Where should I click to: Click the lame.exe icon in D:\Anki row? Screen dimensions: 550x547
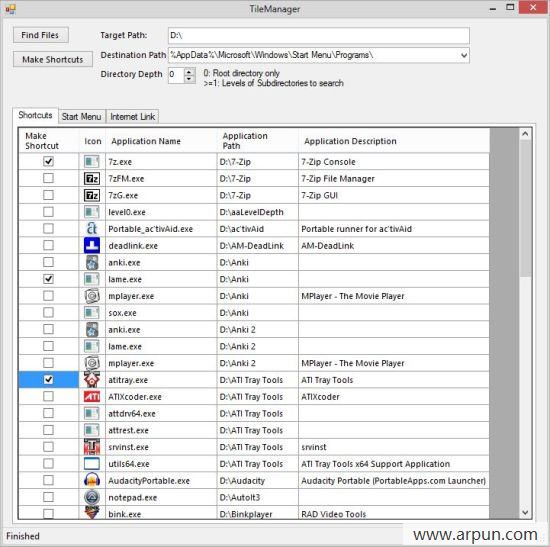point(92,279)
